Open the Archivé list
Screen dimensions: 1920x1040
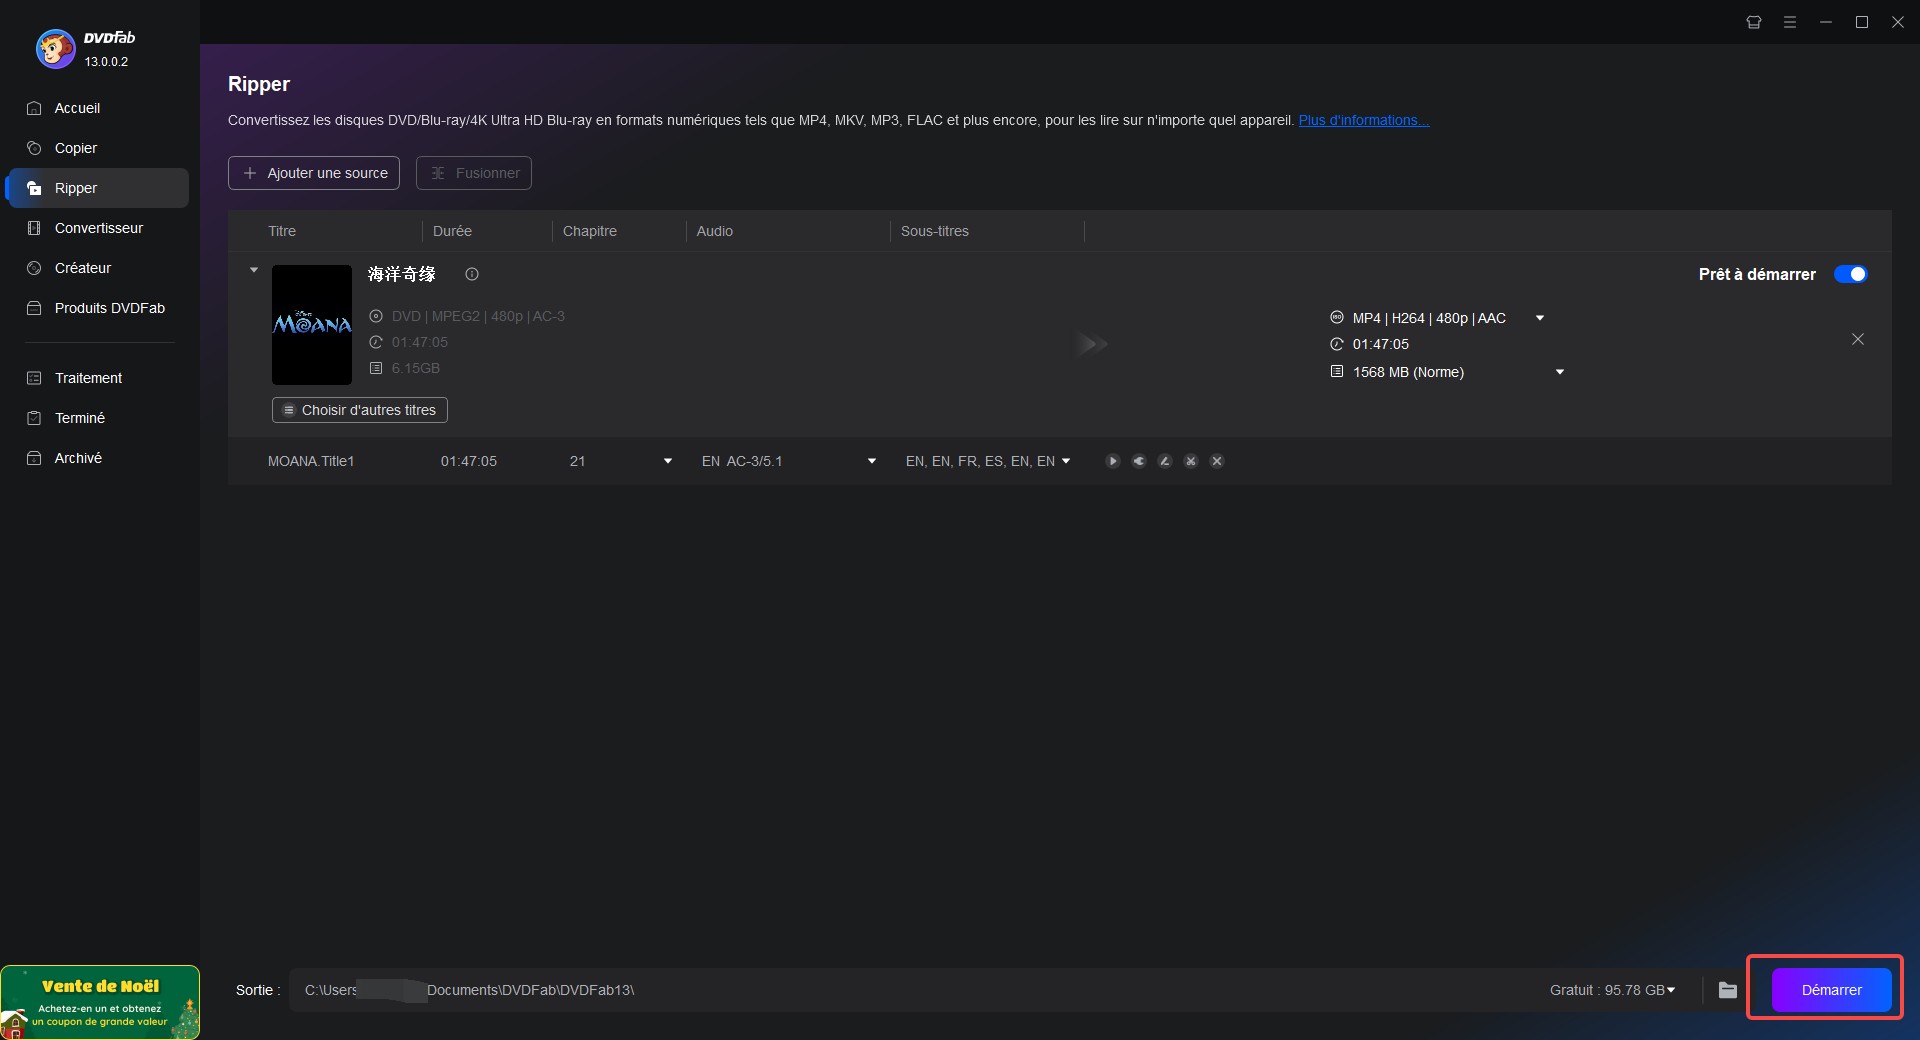[x=97, y=458]
